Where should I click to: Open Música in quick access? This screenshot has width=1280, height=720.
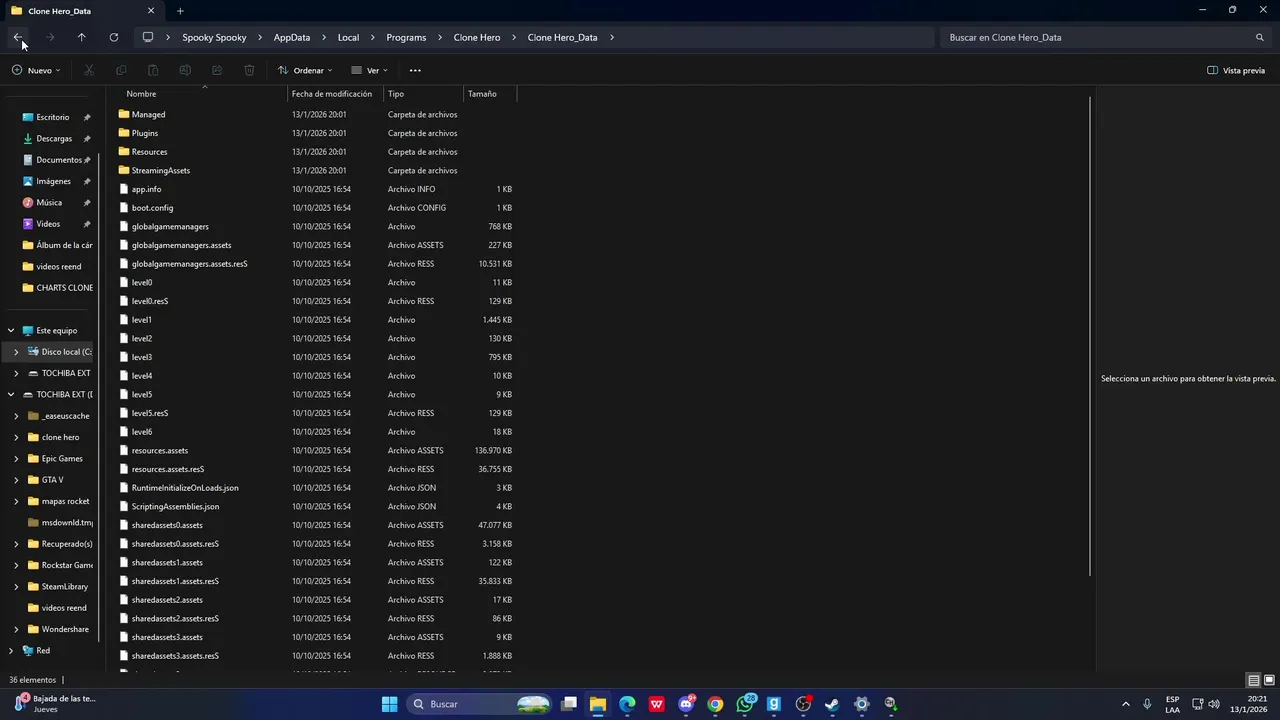point(49,202)
